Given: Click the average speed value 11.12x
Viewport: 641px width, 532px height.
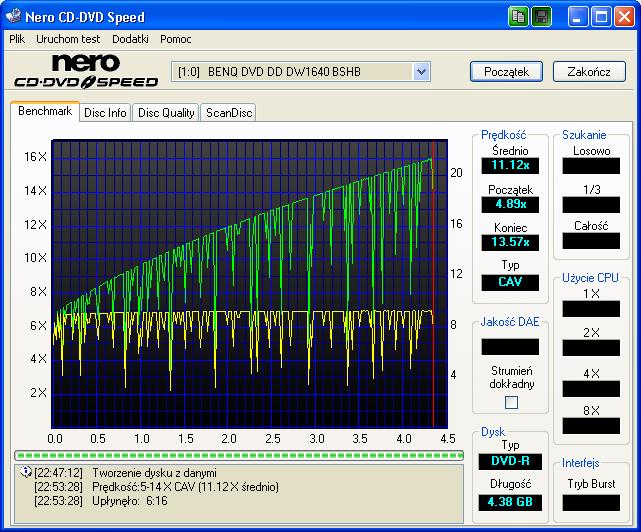Looking at the screenshot, I should (x=510, y=166).
